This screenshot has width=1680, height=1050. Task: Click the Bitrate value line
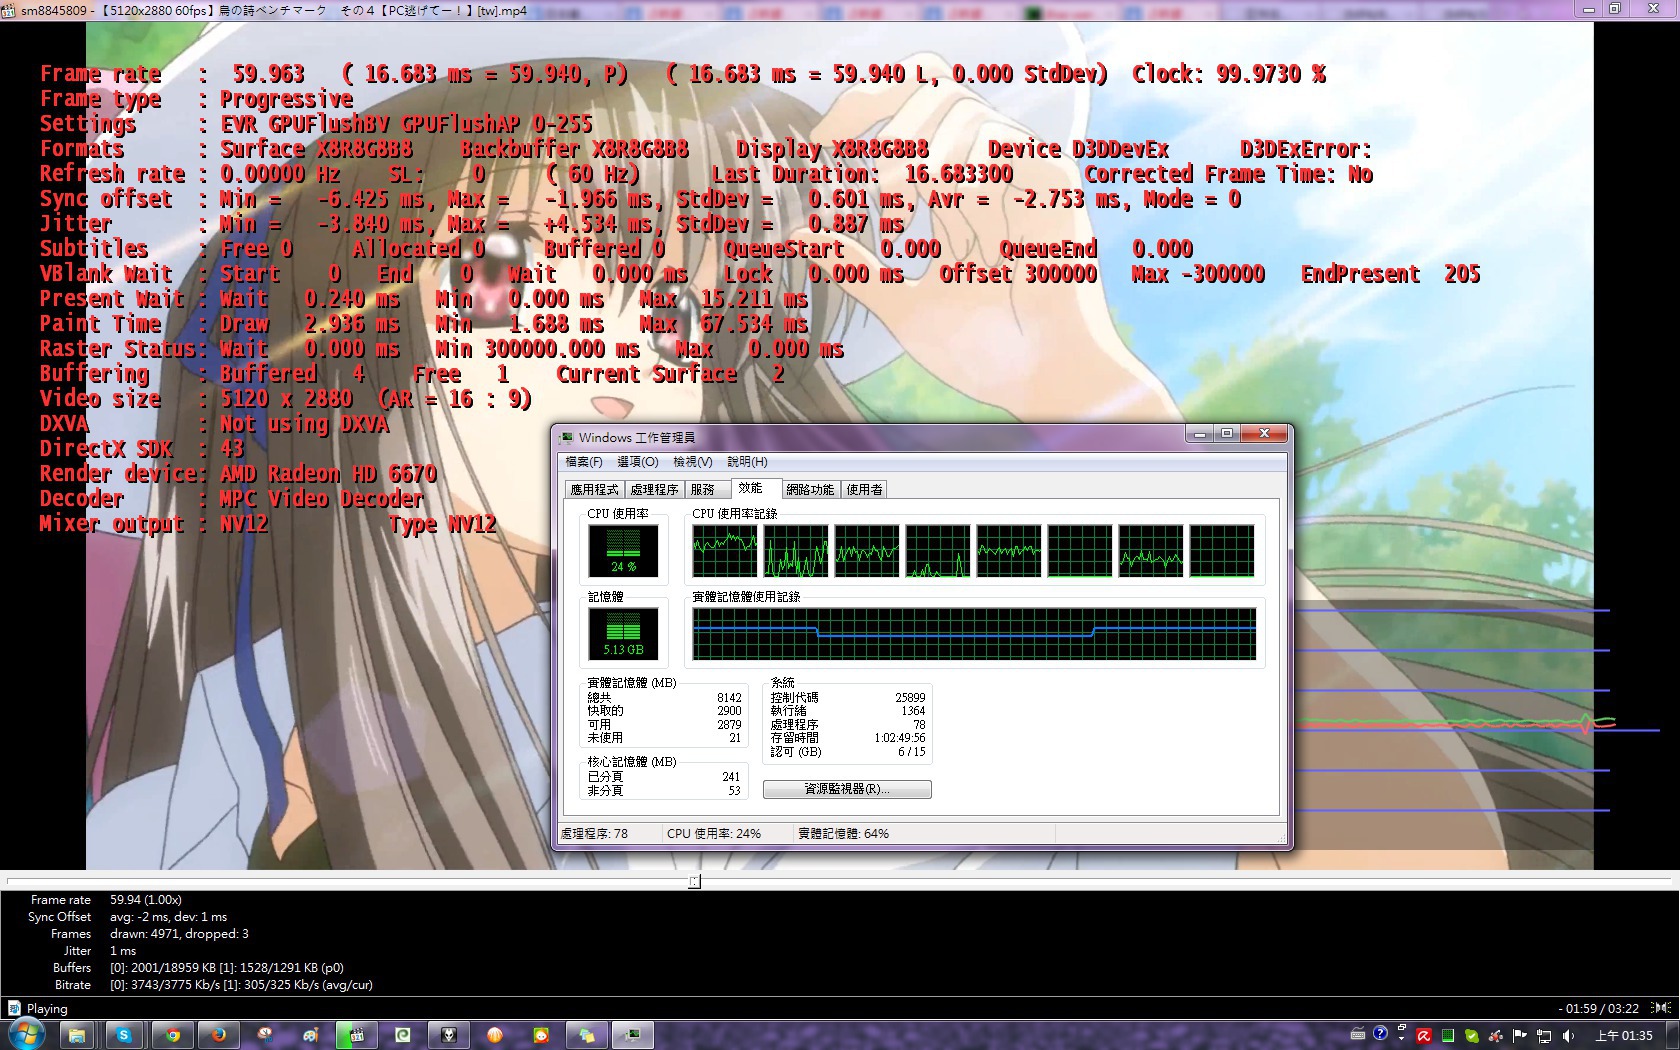click(x=241, y=985)
